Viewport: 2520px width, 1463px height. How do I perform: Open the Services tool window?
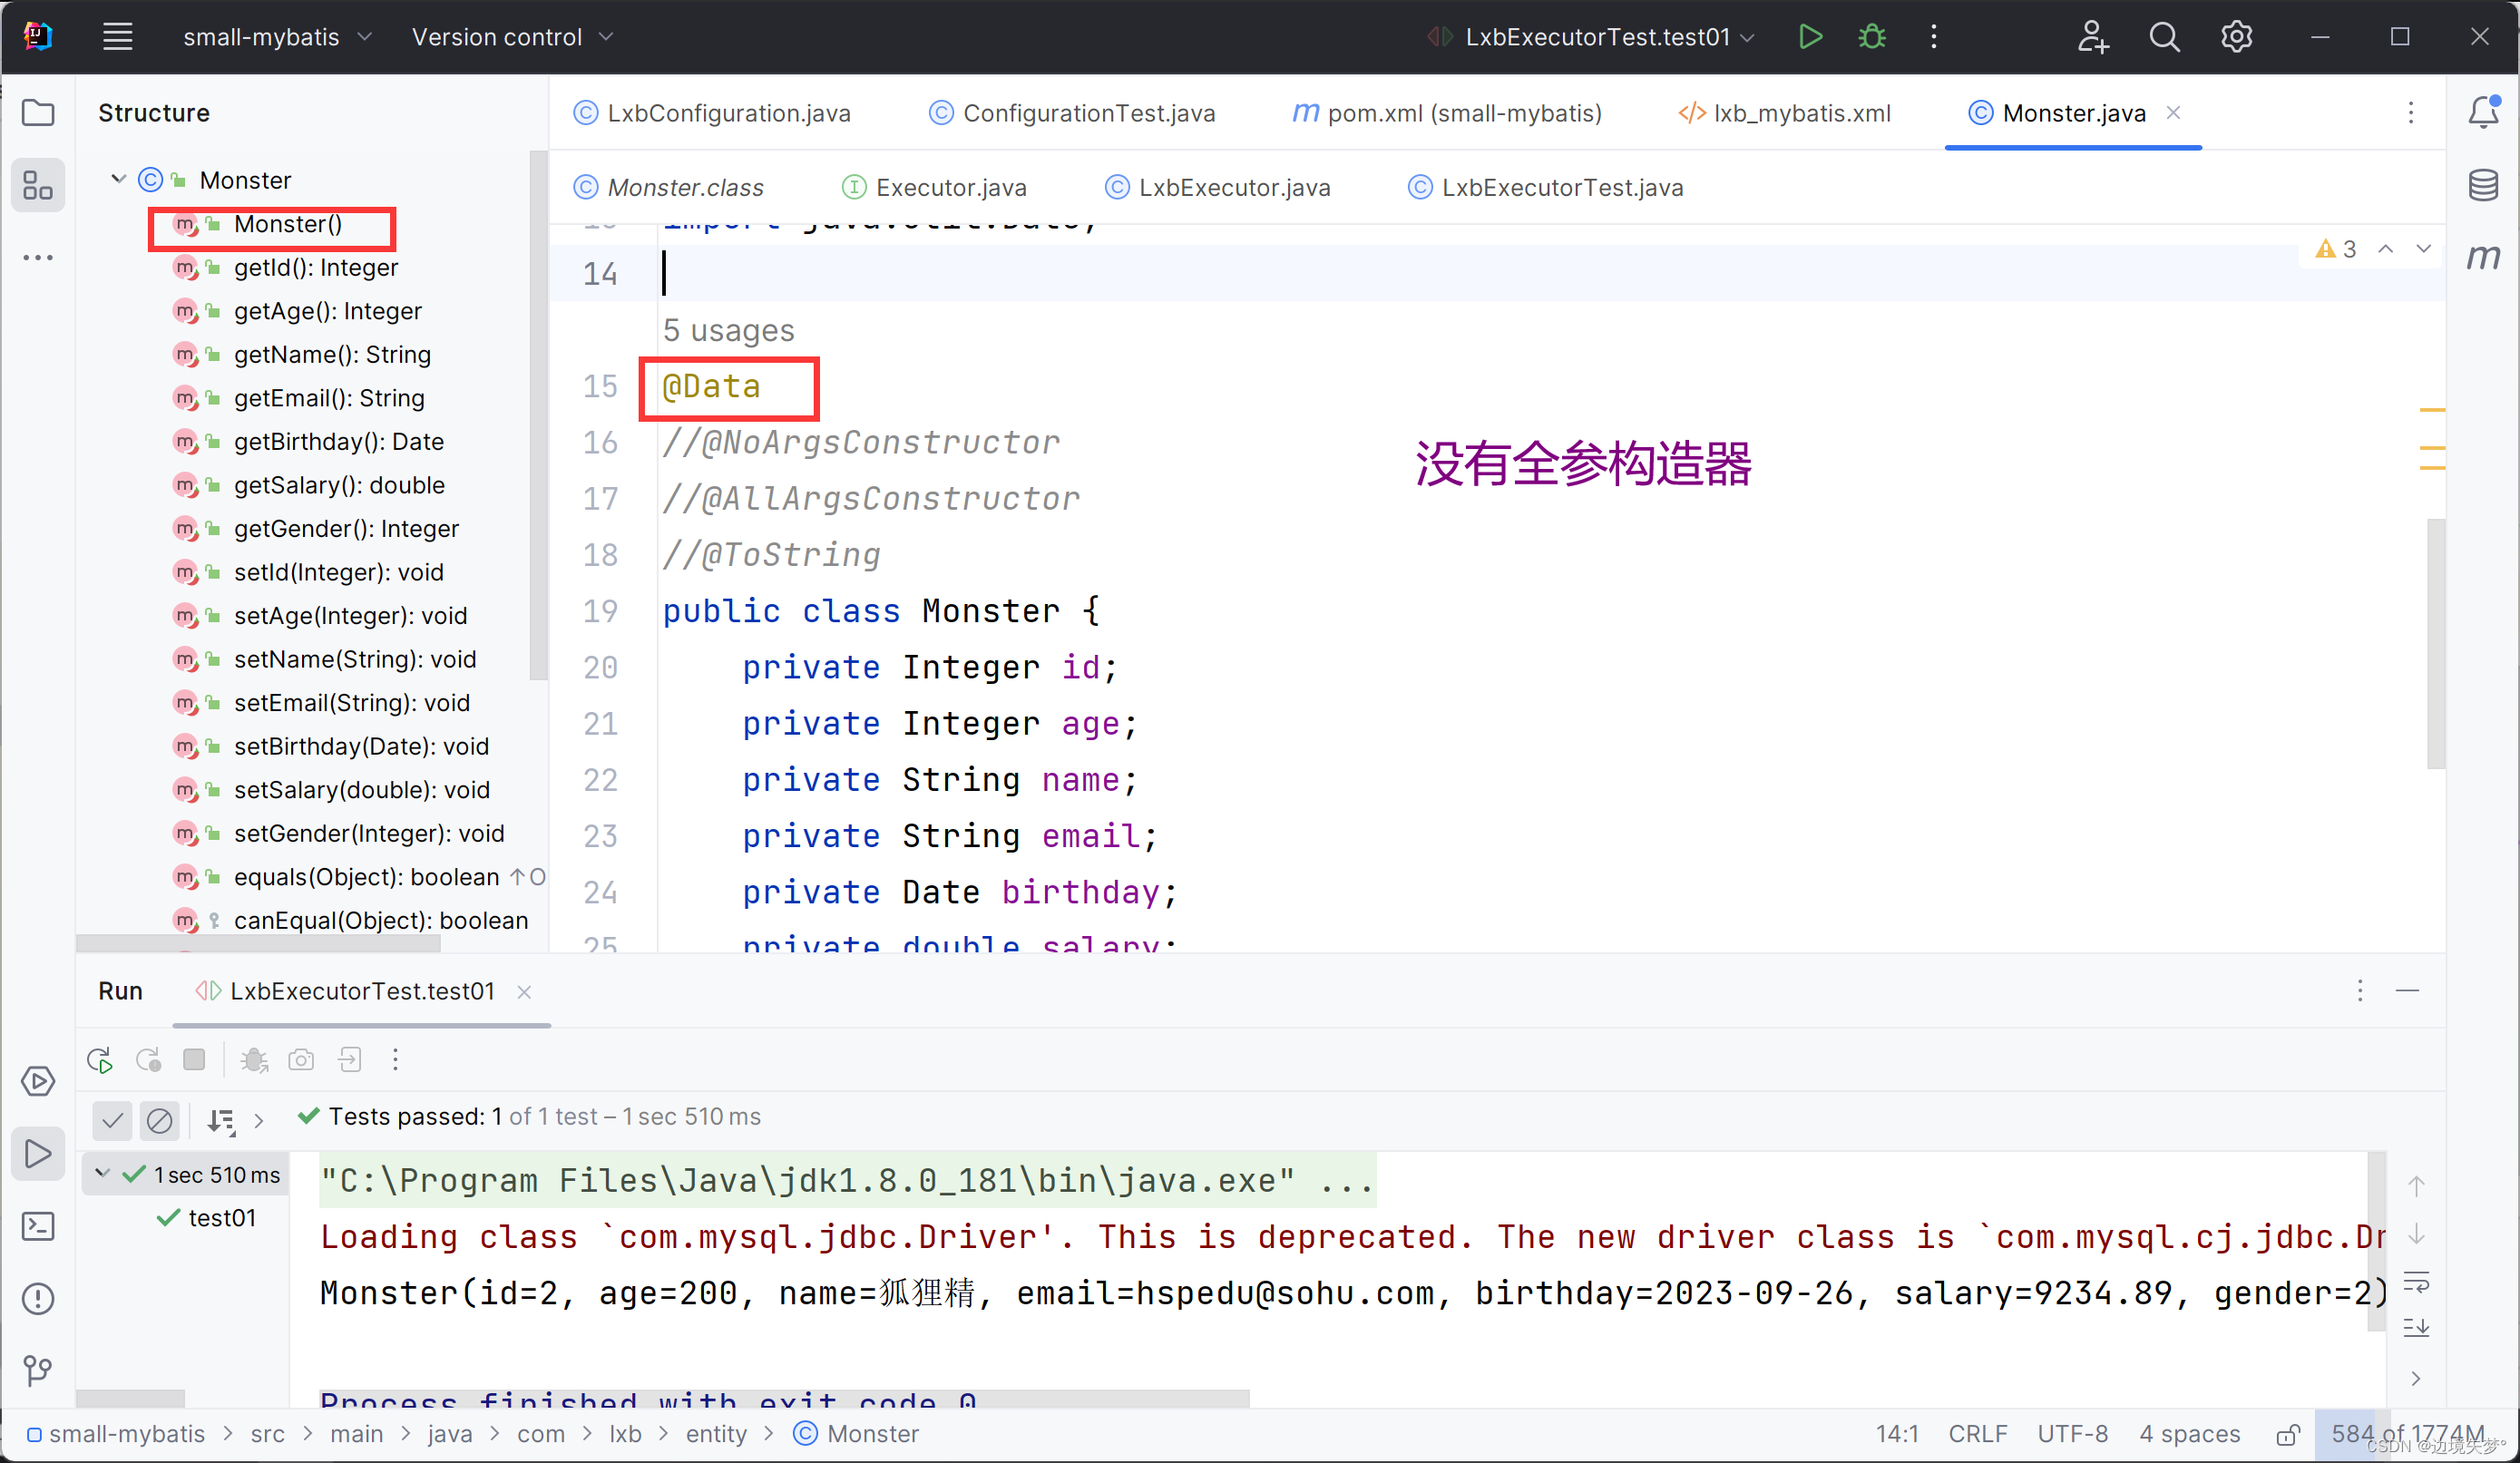pos(38,1081)
